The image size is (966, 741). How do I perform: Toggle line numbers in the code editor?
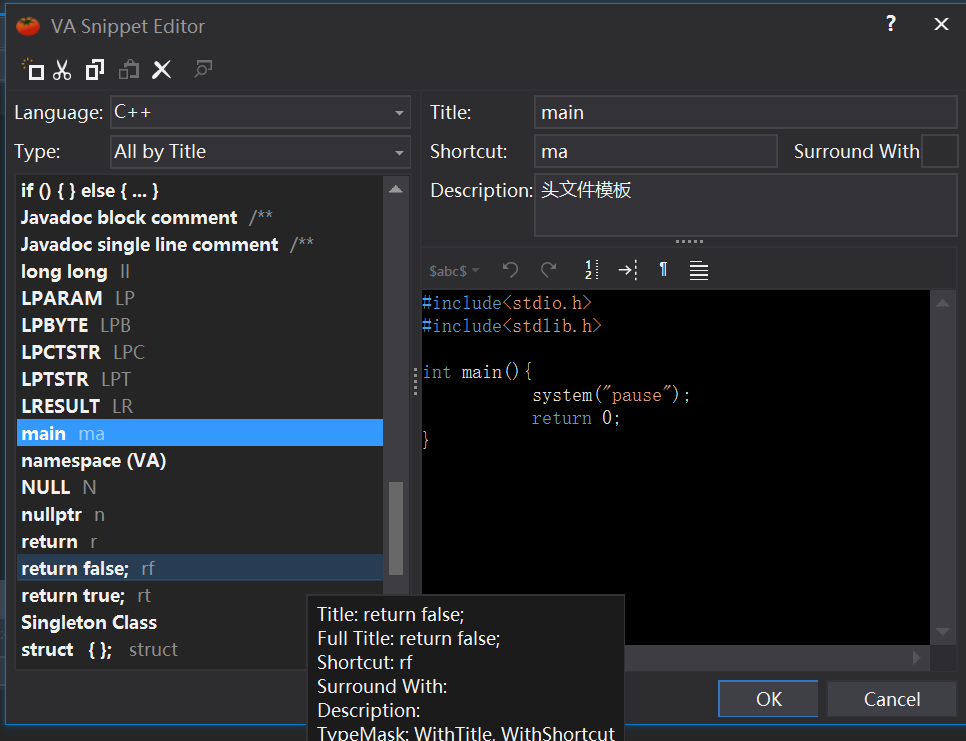[x=591, y=270]
